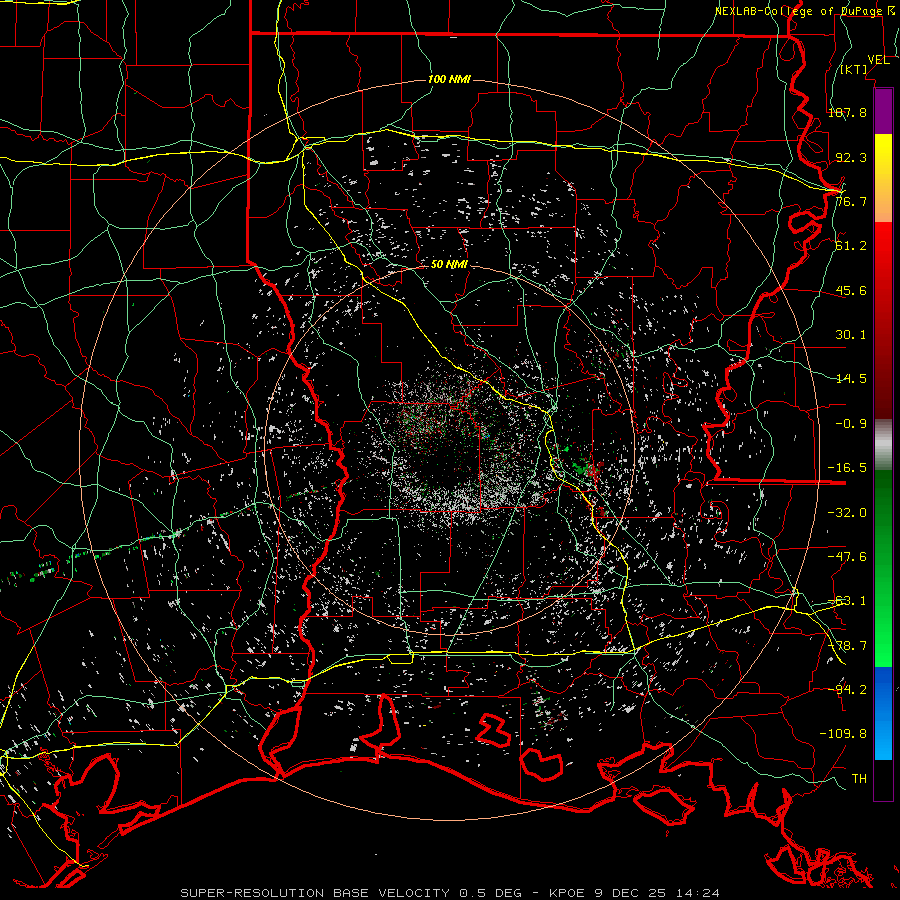This screenshot has height=900, width=900.
Task: Select the 92.3 scale value
Action: point(851,157)
